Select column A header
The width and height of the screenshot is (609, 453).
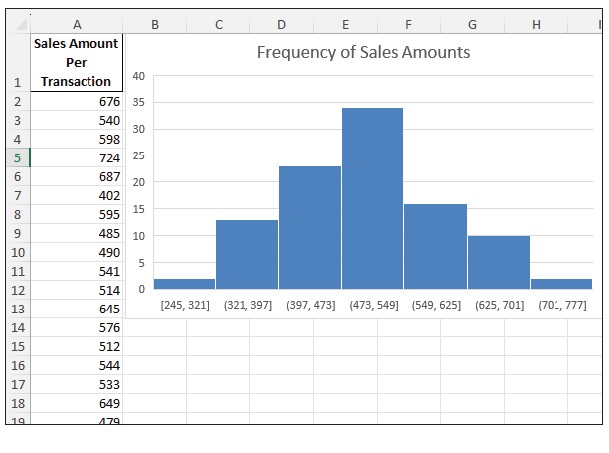77,24
